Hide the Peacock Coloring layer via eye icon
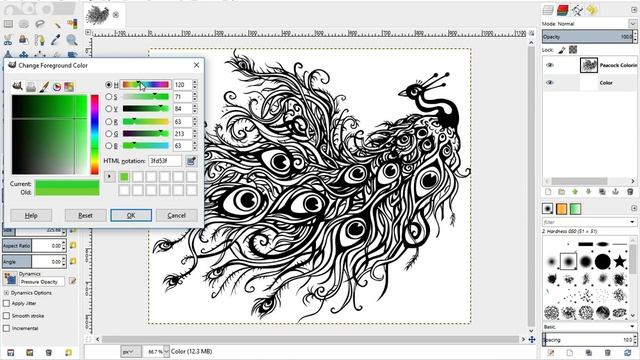The image size is (640, 360). (550, 65)
